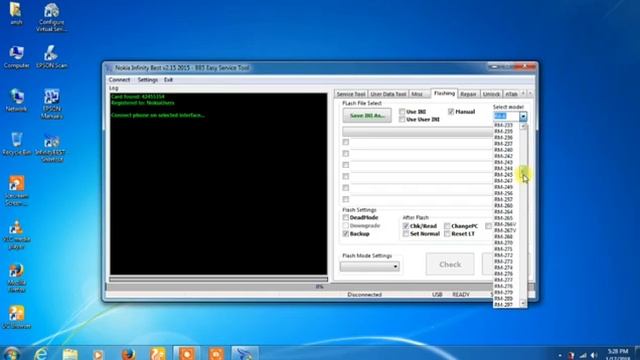Switch to the User Data Tool tab

tap(388, 94)
